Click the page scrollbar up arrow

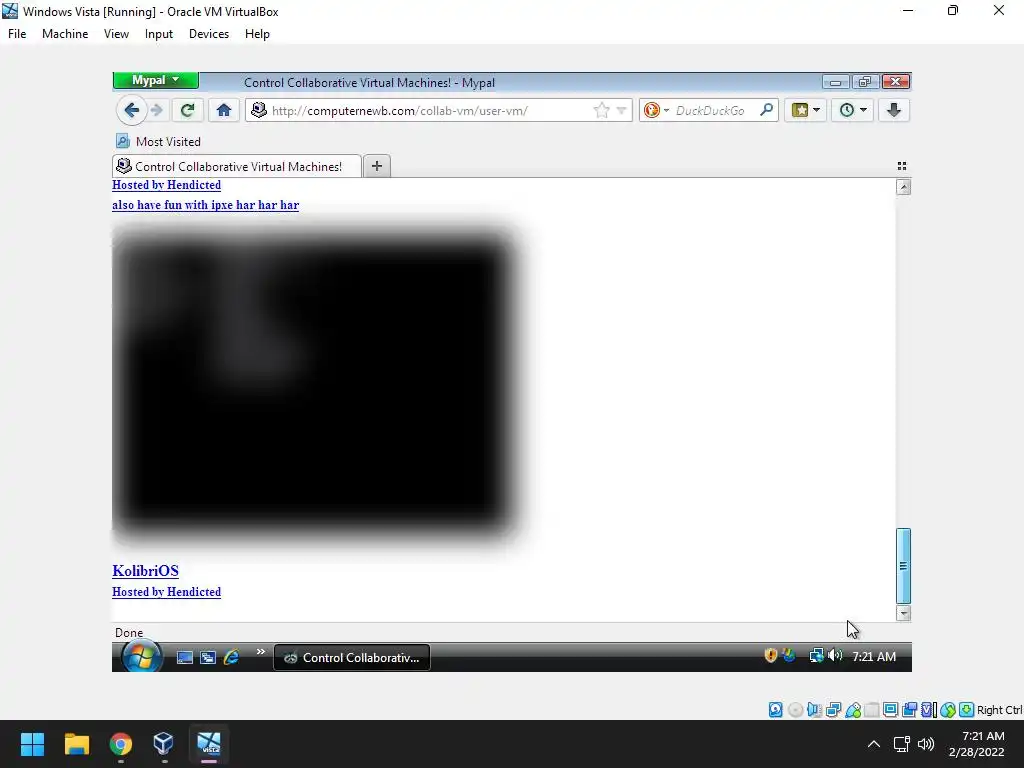click(903, 187)
